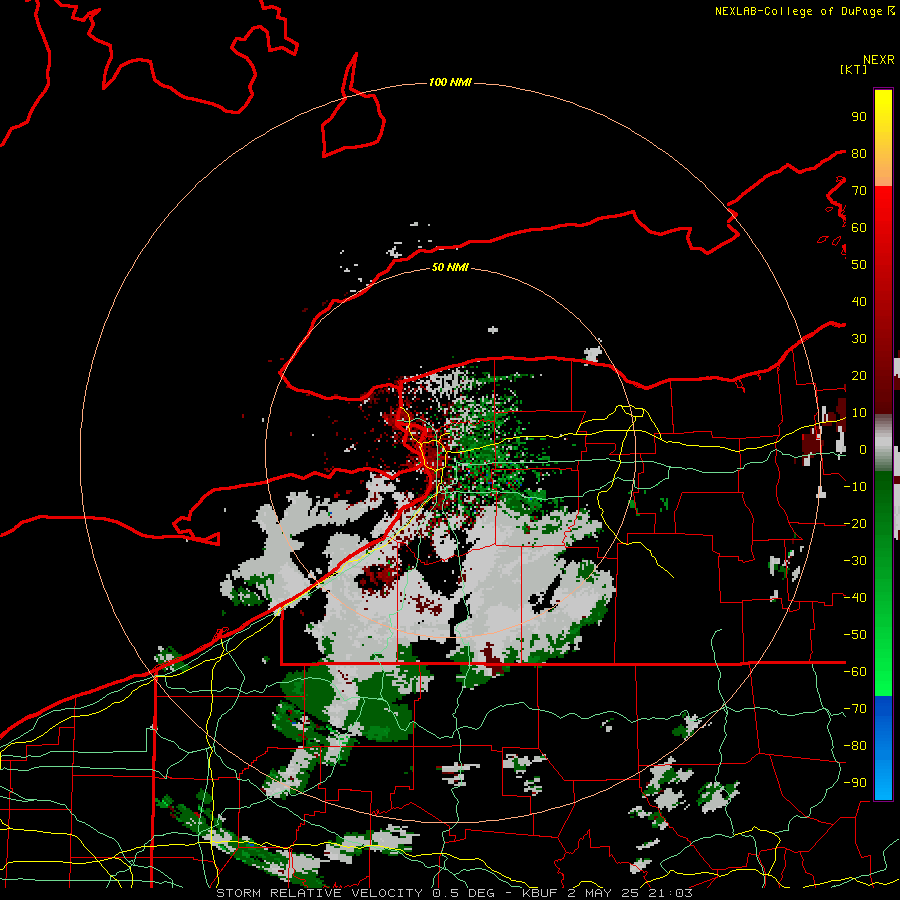
Task: Click the -80 value on the velocity scale
Action: pyautogui.click(x=855, y=746)
